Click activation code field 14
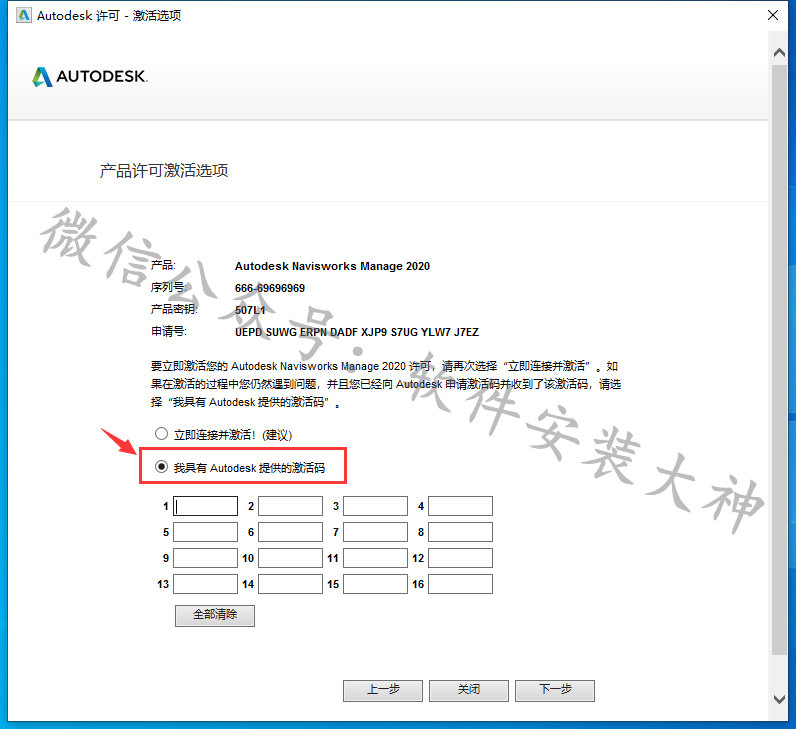 290,584
